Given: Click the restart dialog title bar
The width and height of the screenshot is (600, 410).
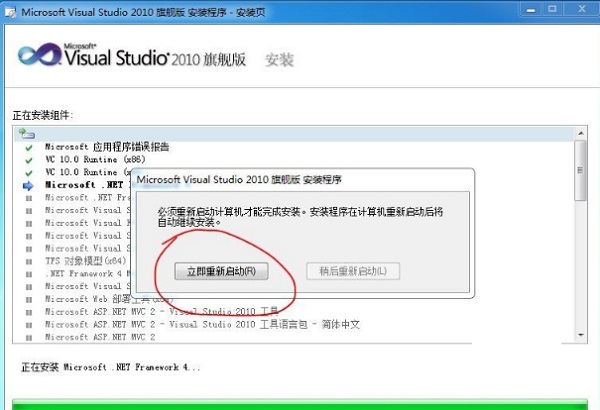Looking at the screenshot, I should (x=303, y=180).
